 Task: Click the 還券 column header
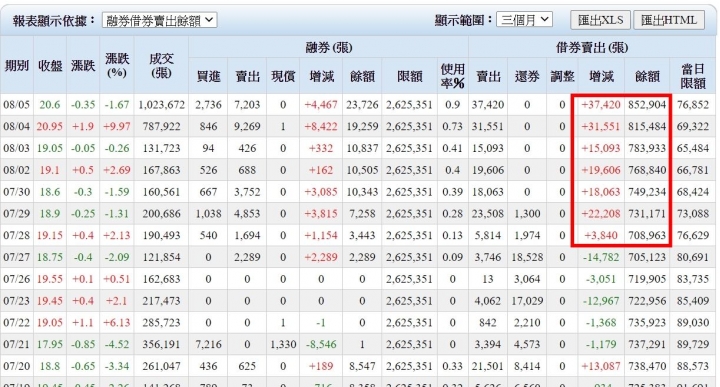(x=527, y=76)
